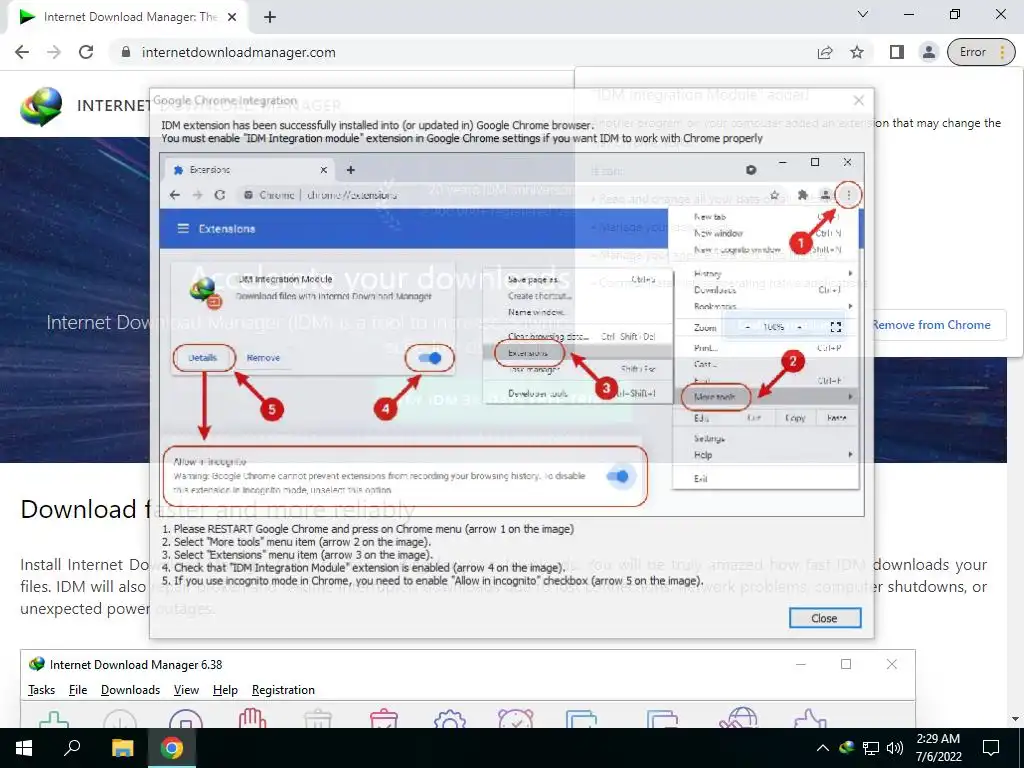Click the Error button in Chrome toolbar
The image size is (1024, 768).
(x=981, y=52)
